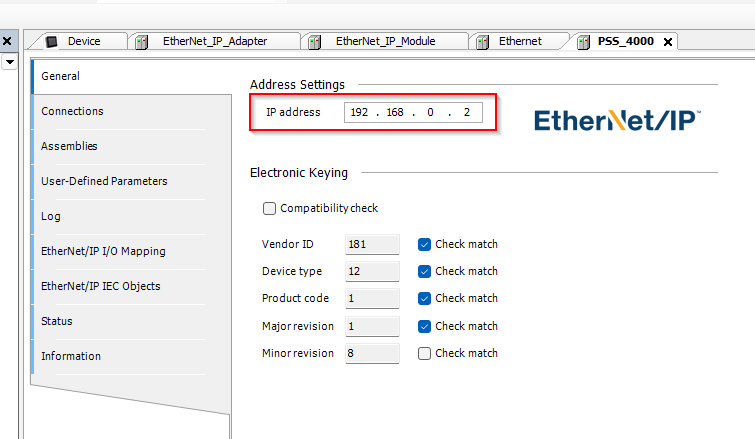Click the PSS_4000 tab icon

[x=584, y=42]
